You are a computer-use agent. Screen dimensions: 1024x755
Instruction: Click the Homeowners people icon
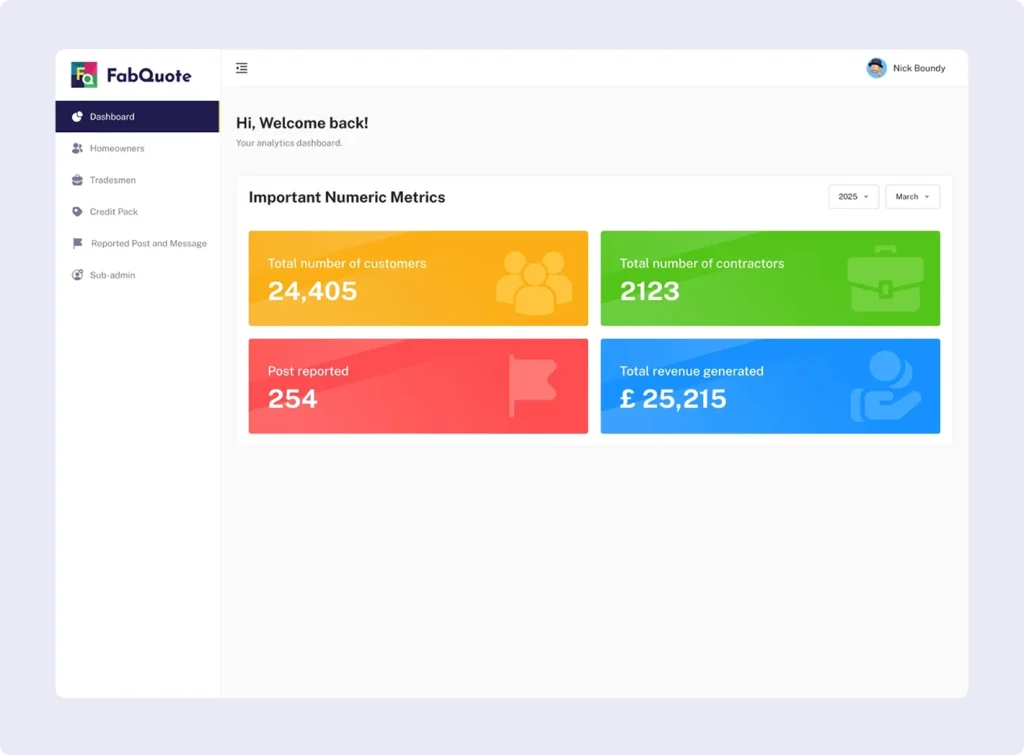tap(77, 148)
